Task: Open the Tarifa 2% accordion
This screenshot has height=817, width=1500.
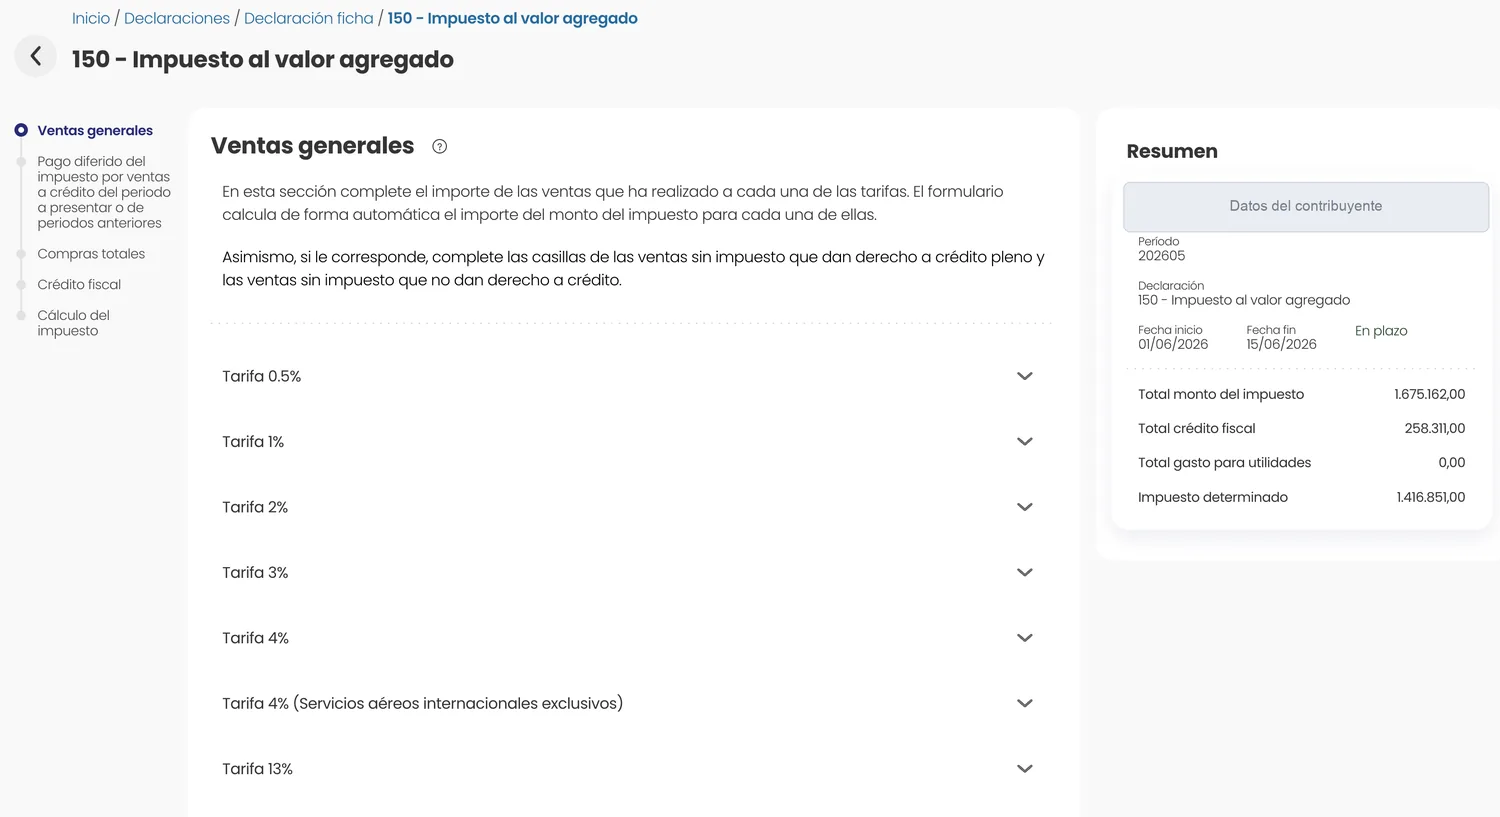Action: pos(628,507)
